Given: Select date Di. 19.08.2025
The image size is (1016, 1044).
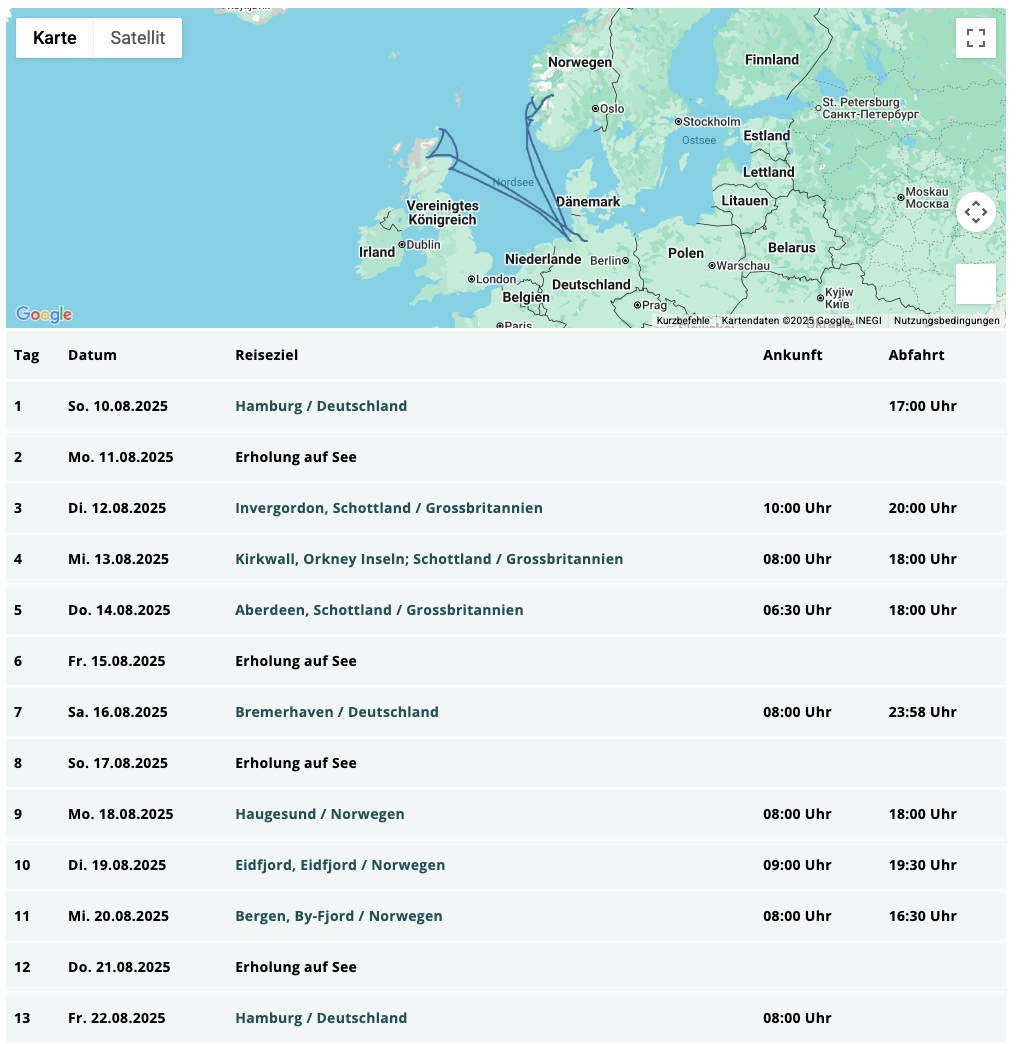Looking at the screenshot, I should pos(117,865).
